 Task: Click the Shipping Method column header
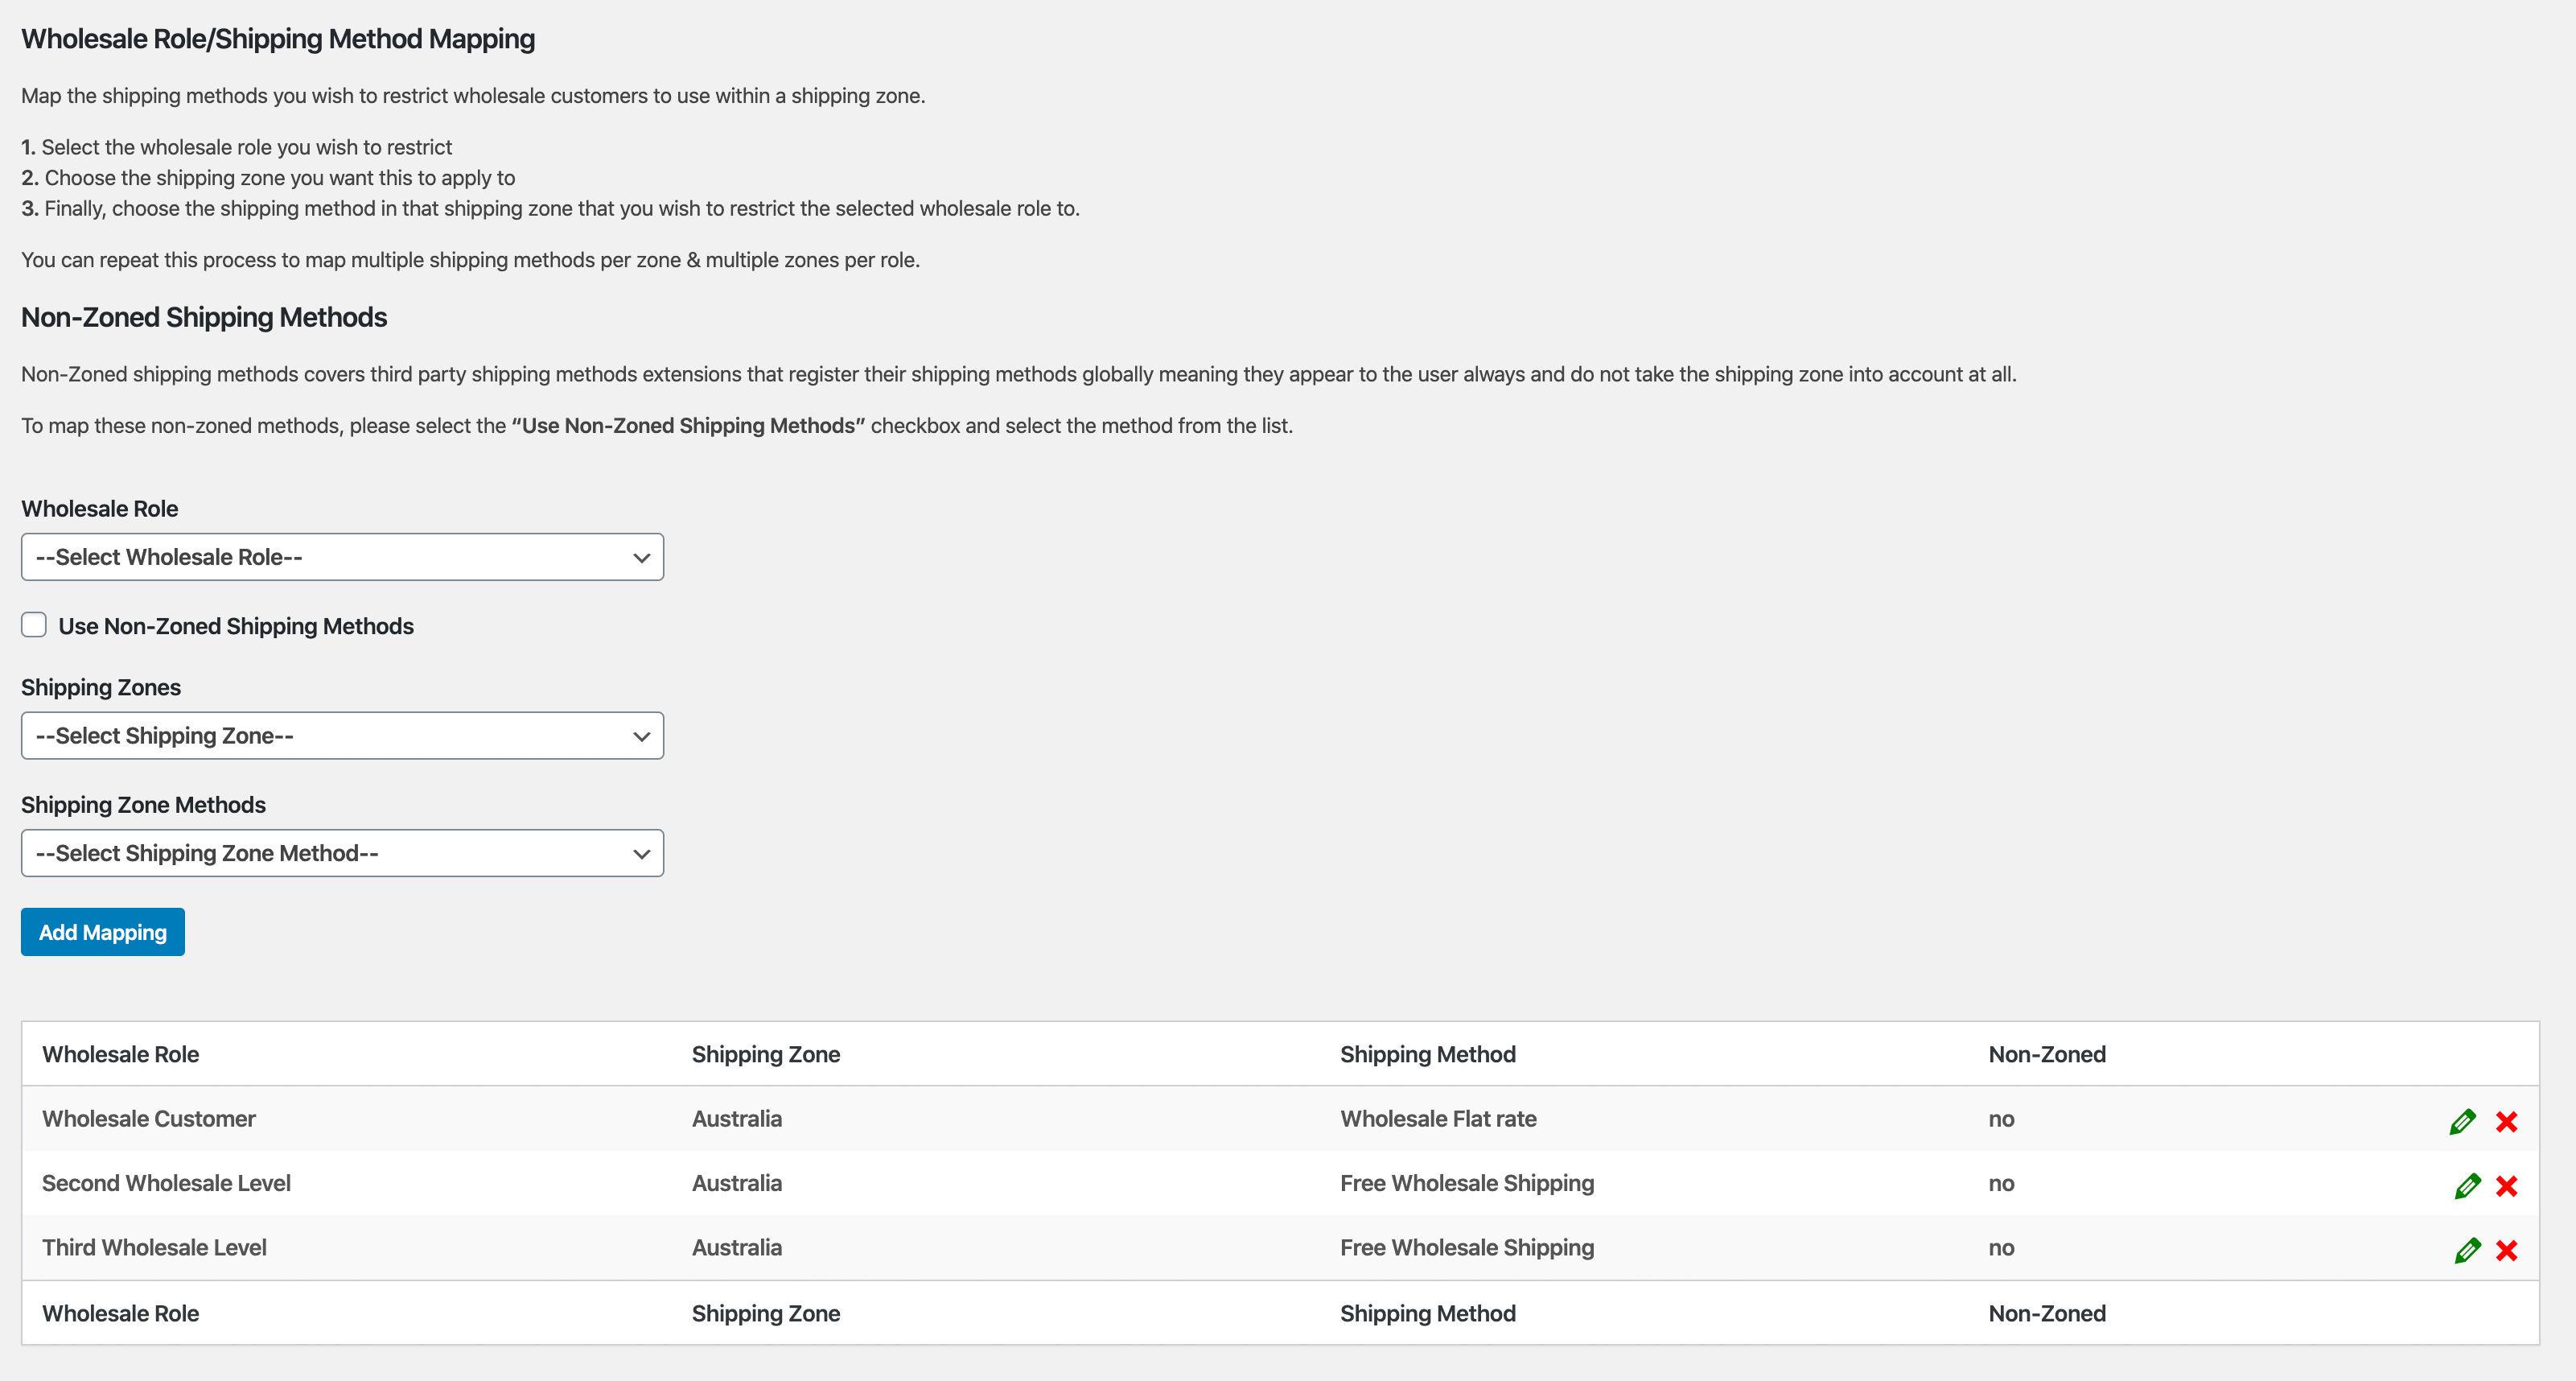(x=1427, y=1054)
